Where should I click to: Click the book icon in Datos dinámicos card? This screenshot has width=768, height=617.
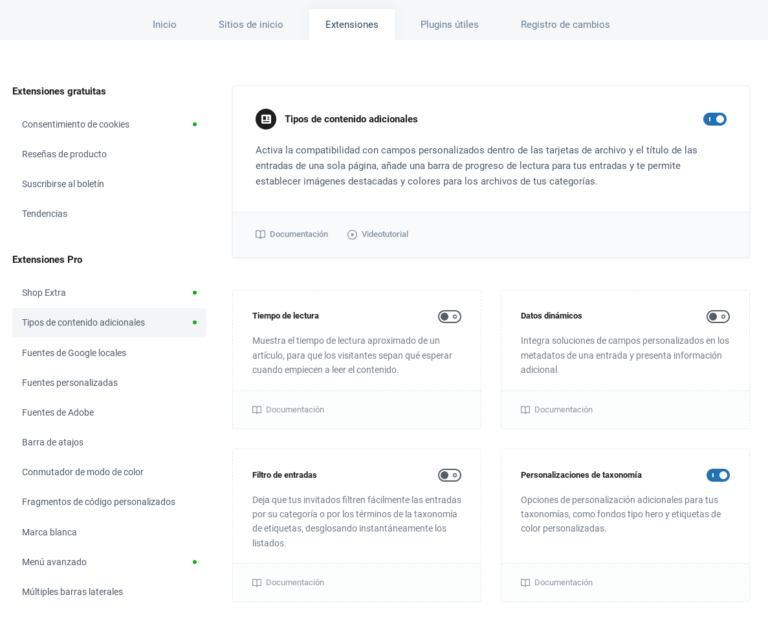tap(525, 409)
